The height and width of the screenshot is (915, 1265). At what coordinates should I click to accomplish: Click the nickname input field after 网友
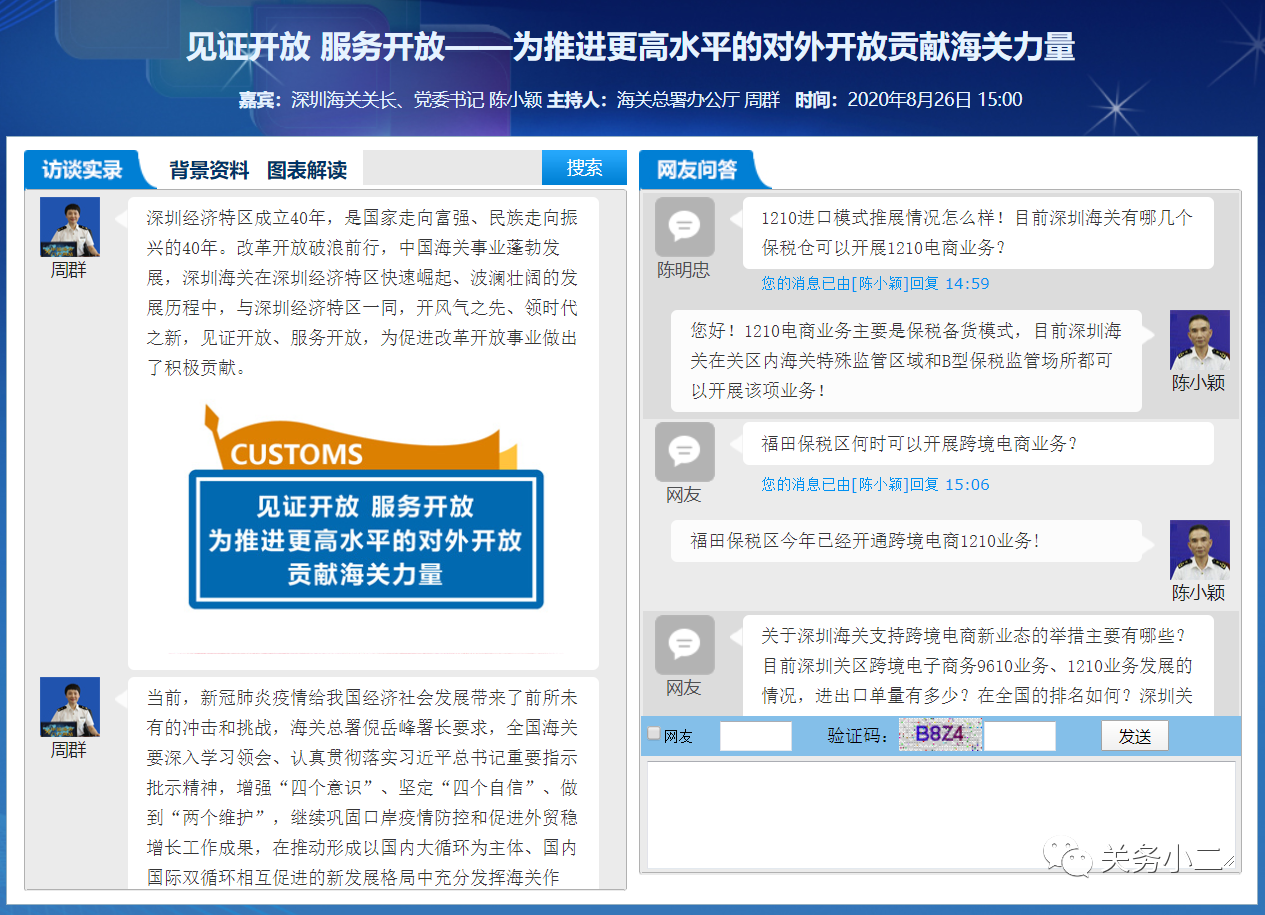tap(756, 736)
